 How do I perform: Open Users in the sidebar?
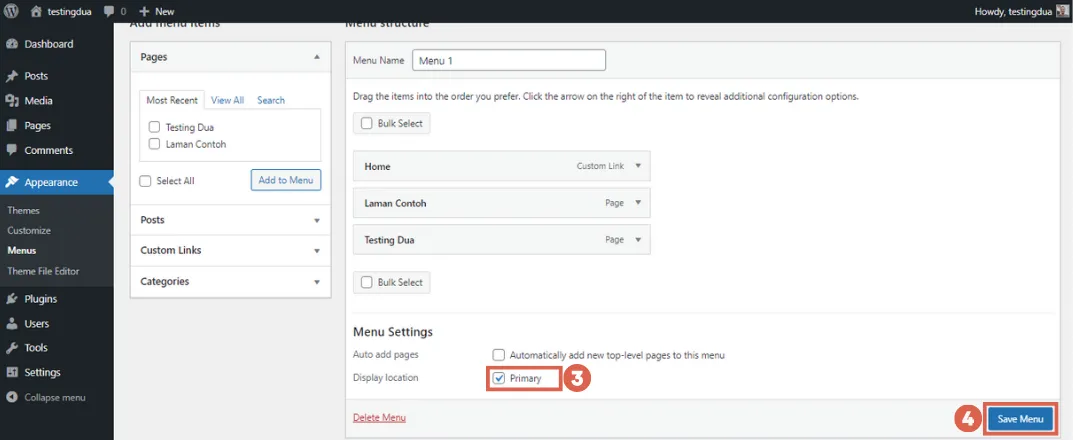37,323
